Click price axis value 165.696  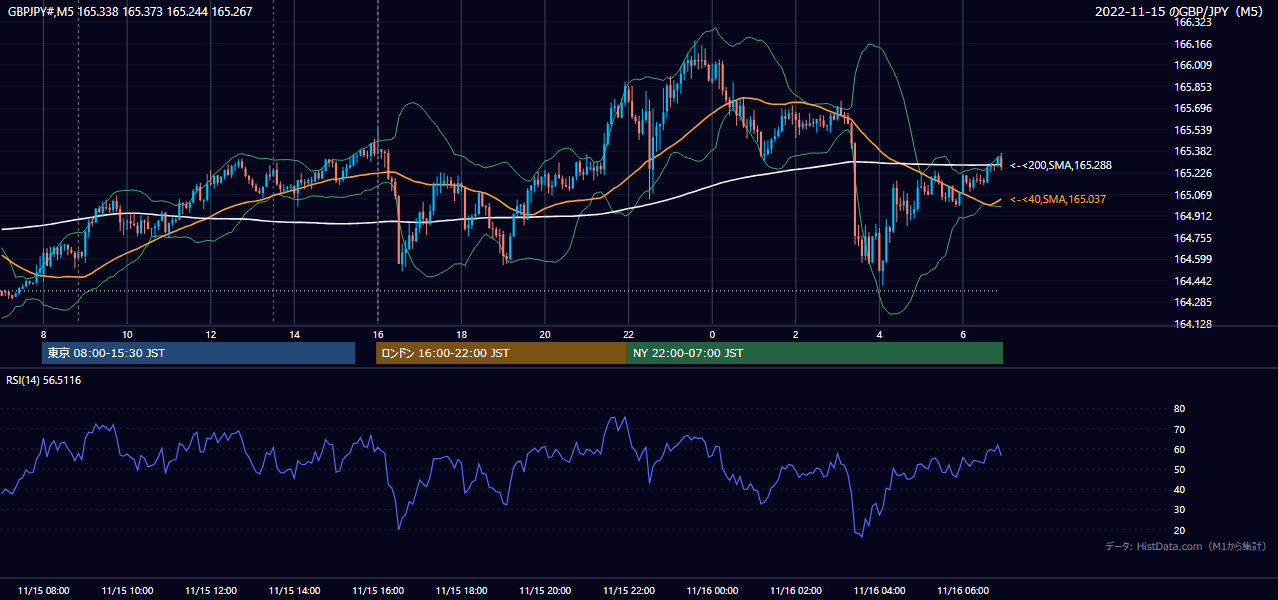(1193, 108)
